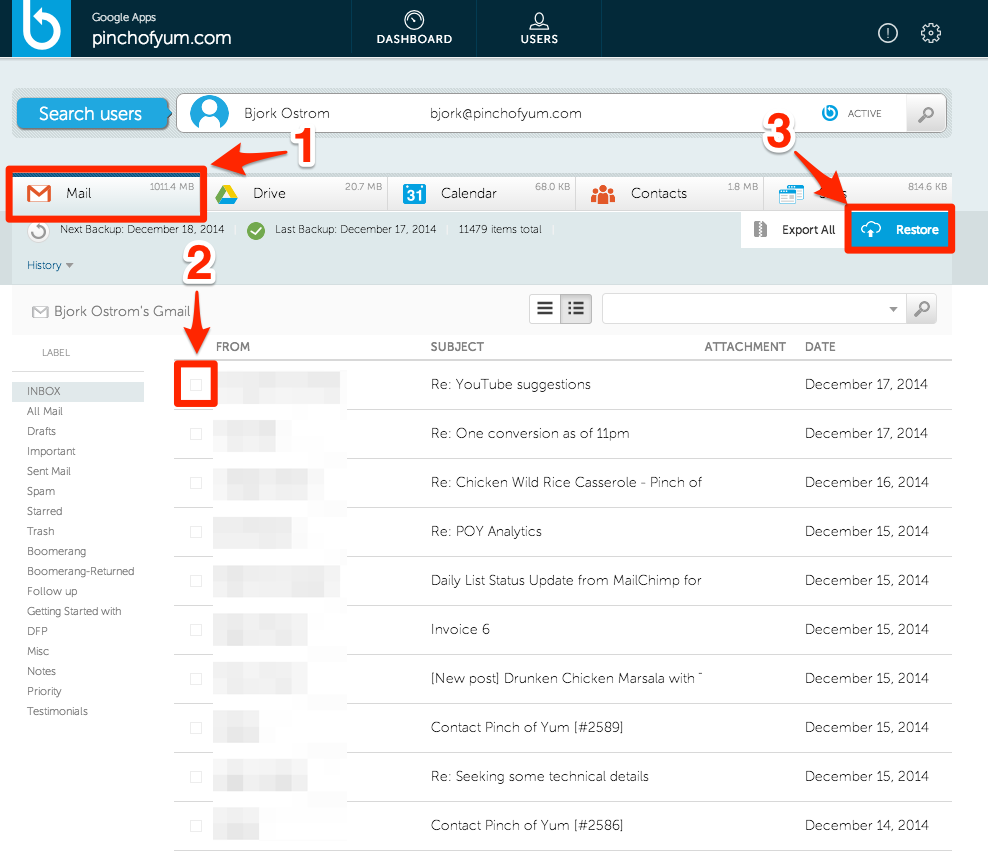Check the 'Re: POY Analytics' email checkbox
The image size is (988, 856).
(196, 532)
